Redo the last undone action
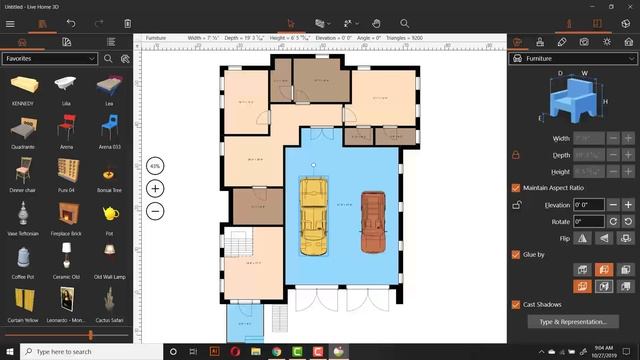640x360 pixels. (99, 24)
